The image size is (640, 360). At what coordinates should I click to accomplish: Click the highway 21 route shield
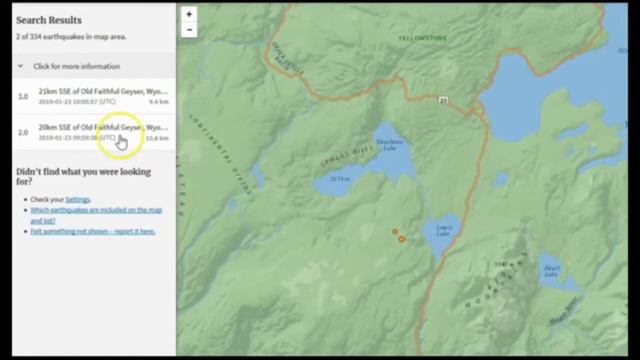pyautogui.click(x=443, y=100)
